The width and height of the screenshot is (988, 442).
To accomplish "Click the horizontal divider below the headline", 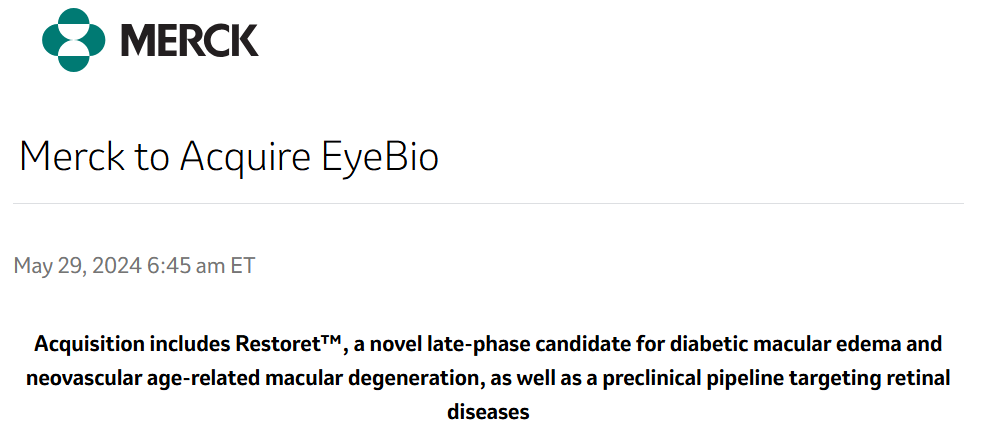I will [x=488, y=204].
